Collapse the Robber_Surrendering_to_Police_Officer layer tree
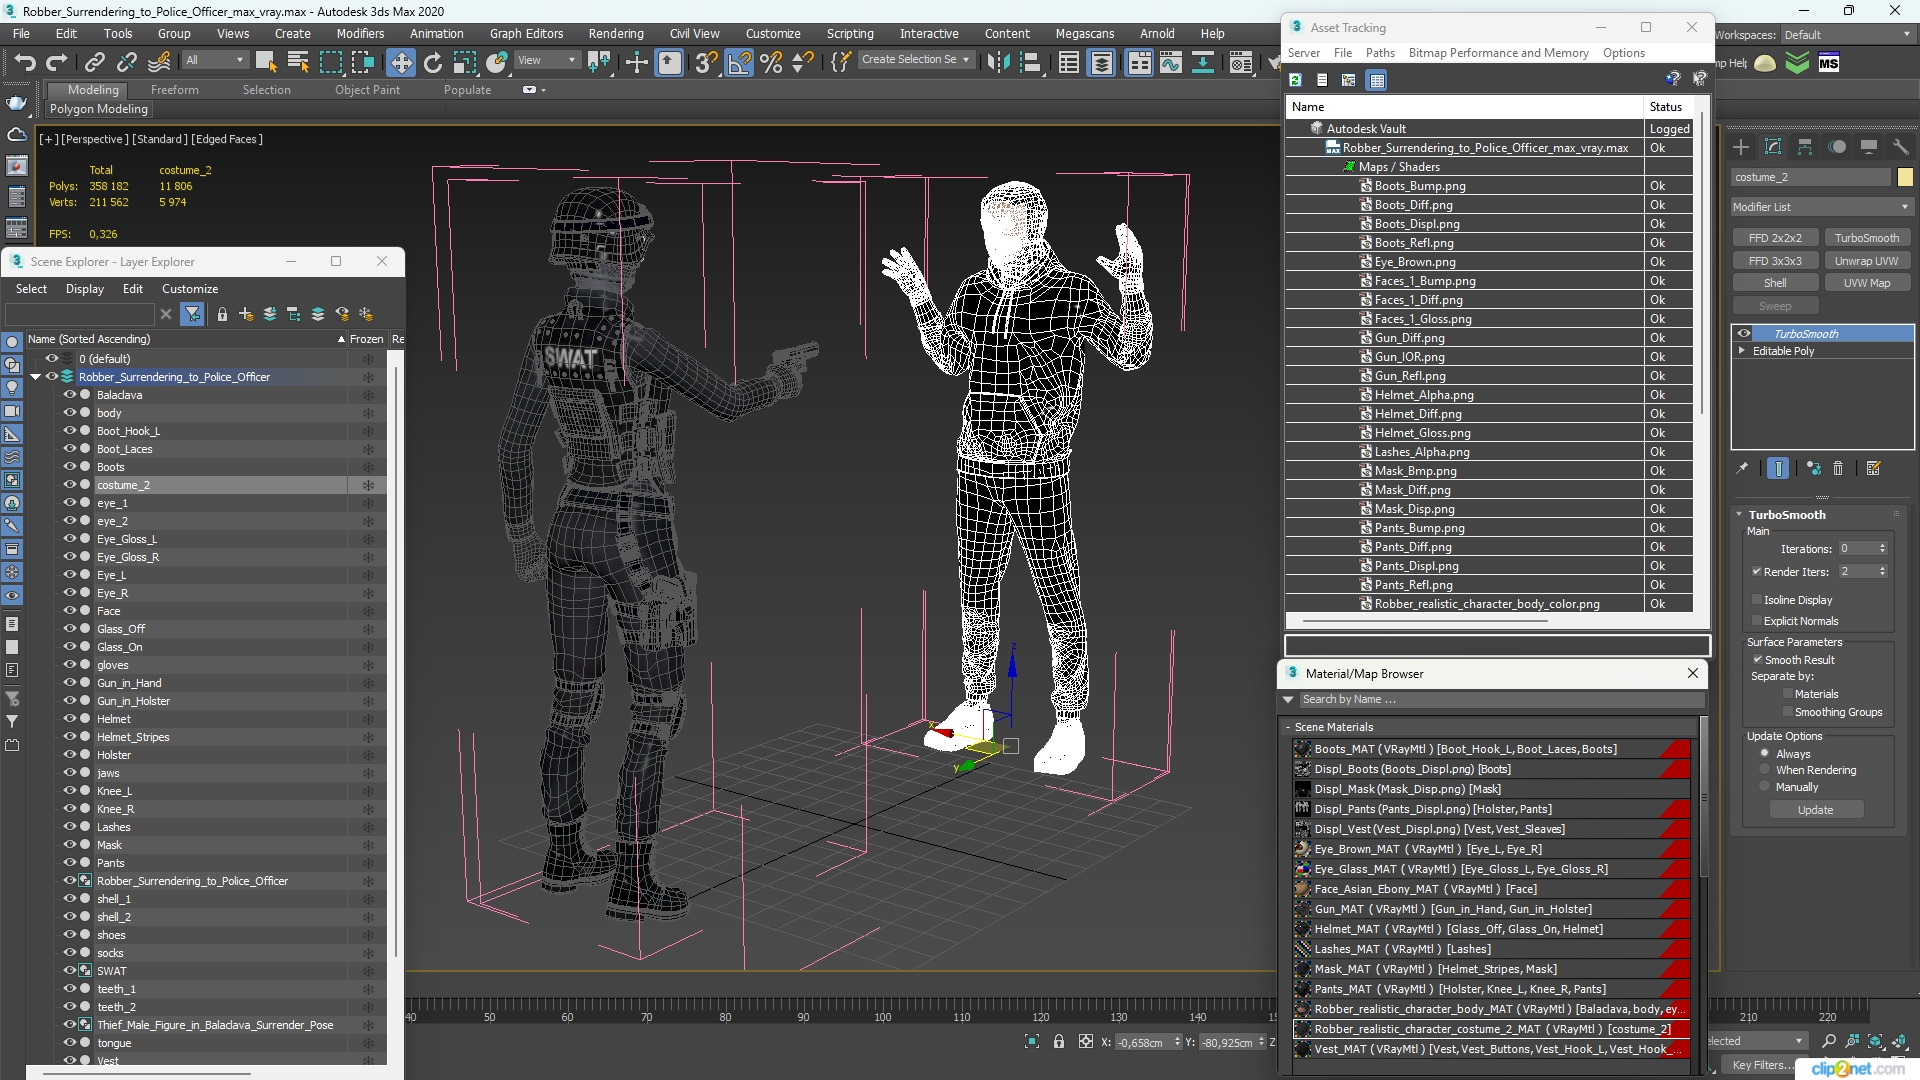The image size is (1920, 1080). (35, 377)
